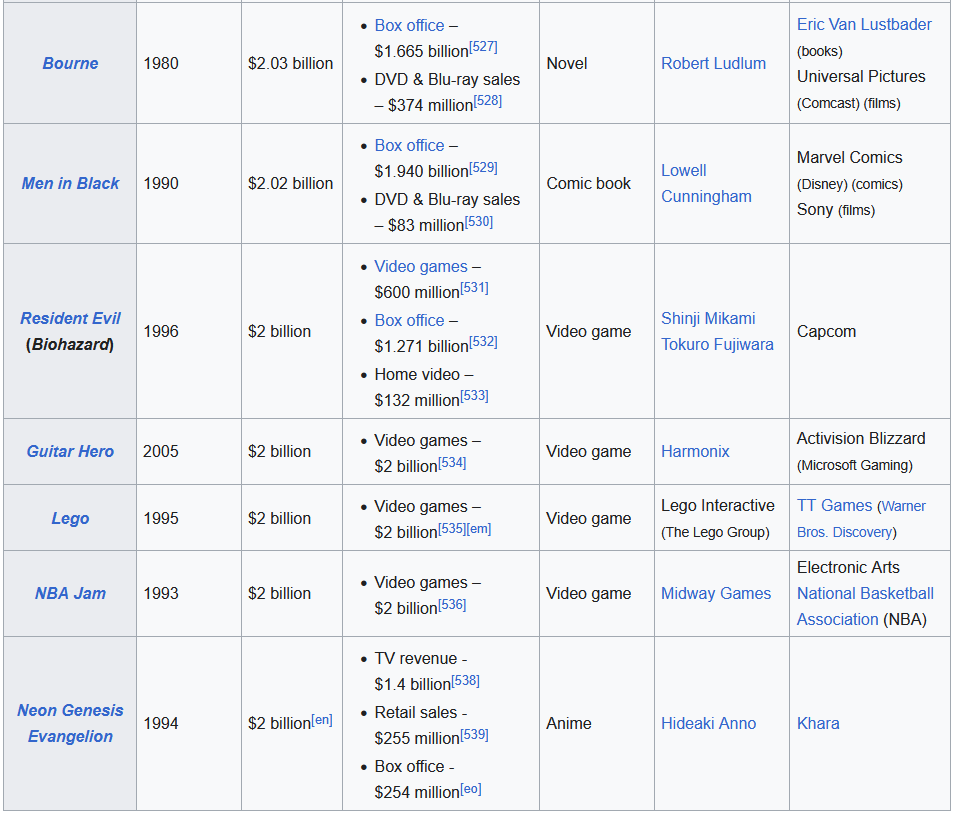The height and width of the screenshot is (816, 961).
Task: Click the year 1993 in NBA Jam row
Action: (x=161, y=593)
